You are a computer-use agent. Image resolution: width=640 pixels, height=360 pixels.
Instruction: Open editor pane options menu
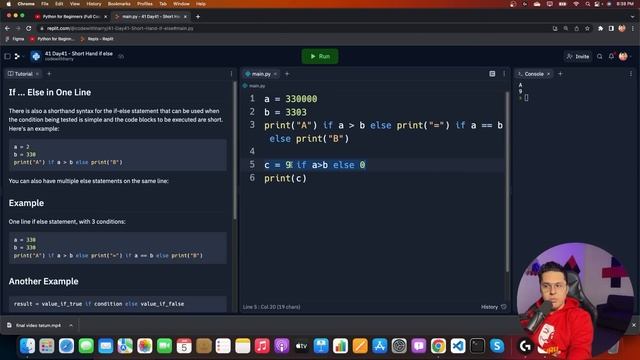(504, 74)
